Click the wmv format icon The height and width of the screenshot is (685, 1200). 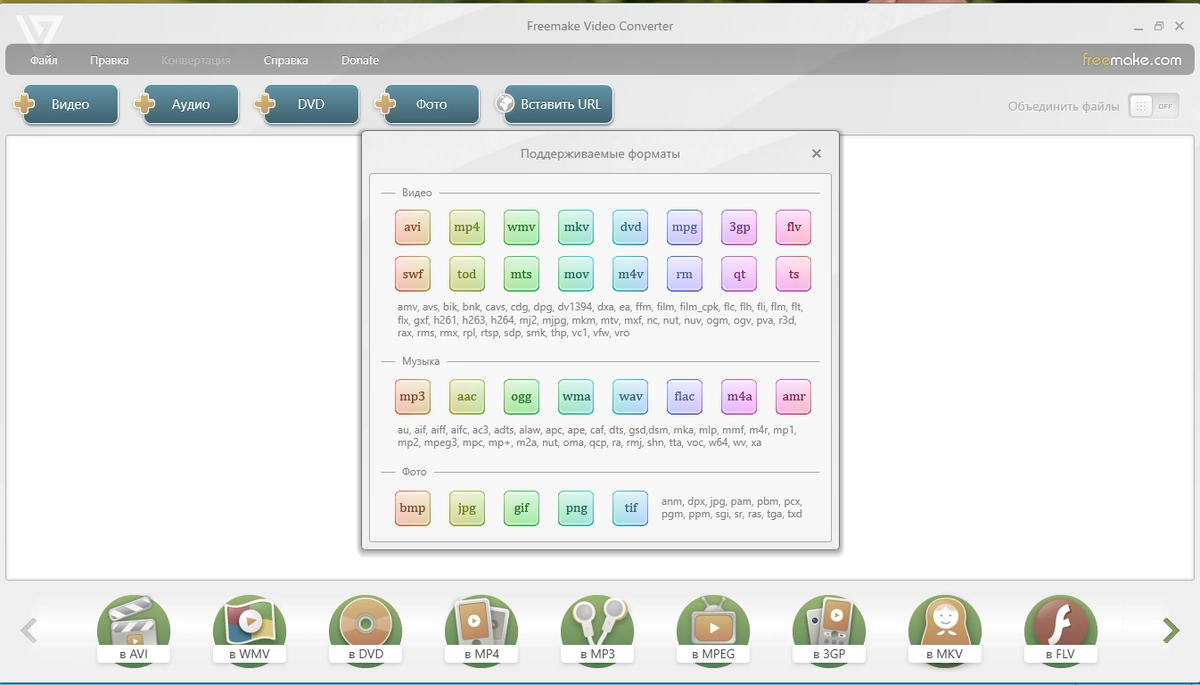click(521, 227)
